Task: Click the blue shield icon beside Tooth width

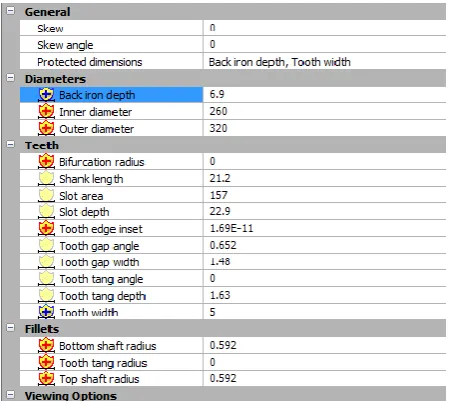Action: pyautogui.click(x=46, y=312)
